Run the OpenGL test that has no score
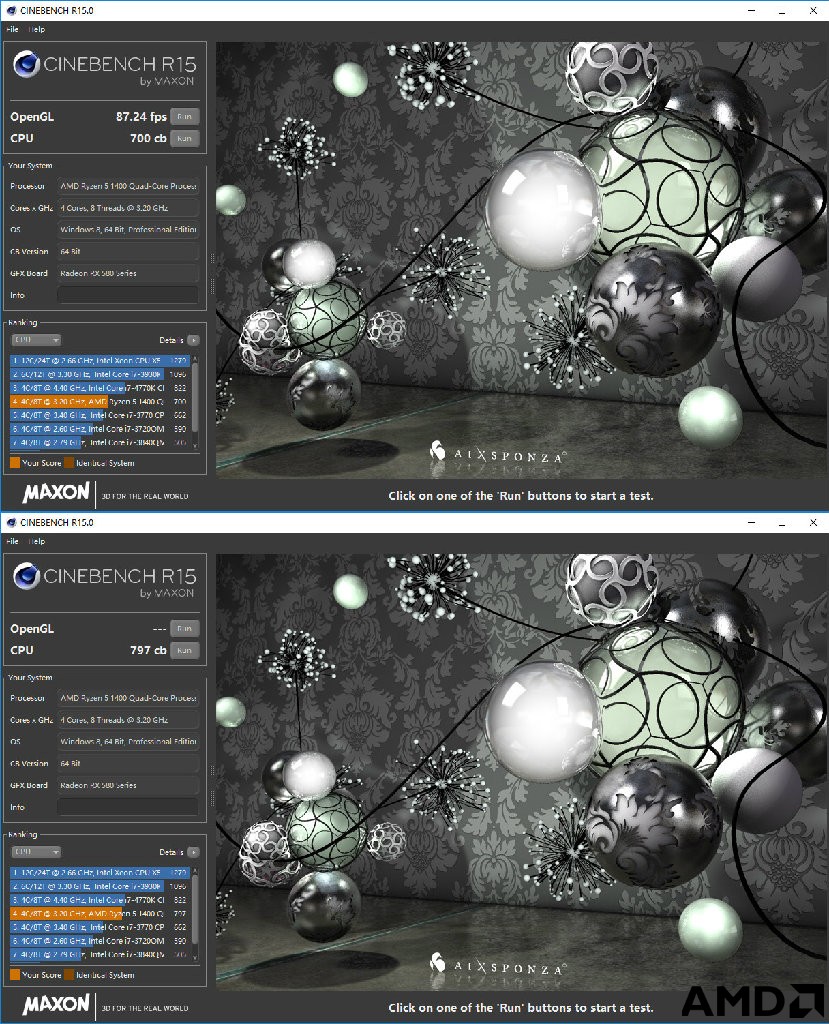This screenshot has height=1024, width=829. (184, 629)
